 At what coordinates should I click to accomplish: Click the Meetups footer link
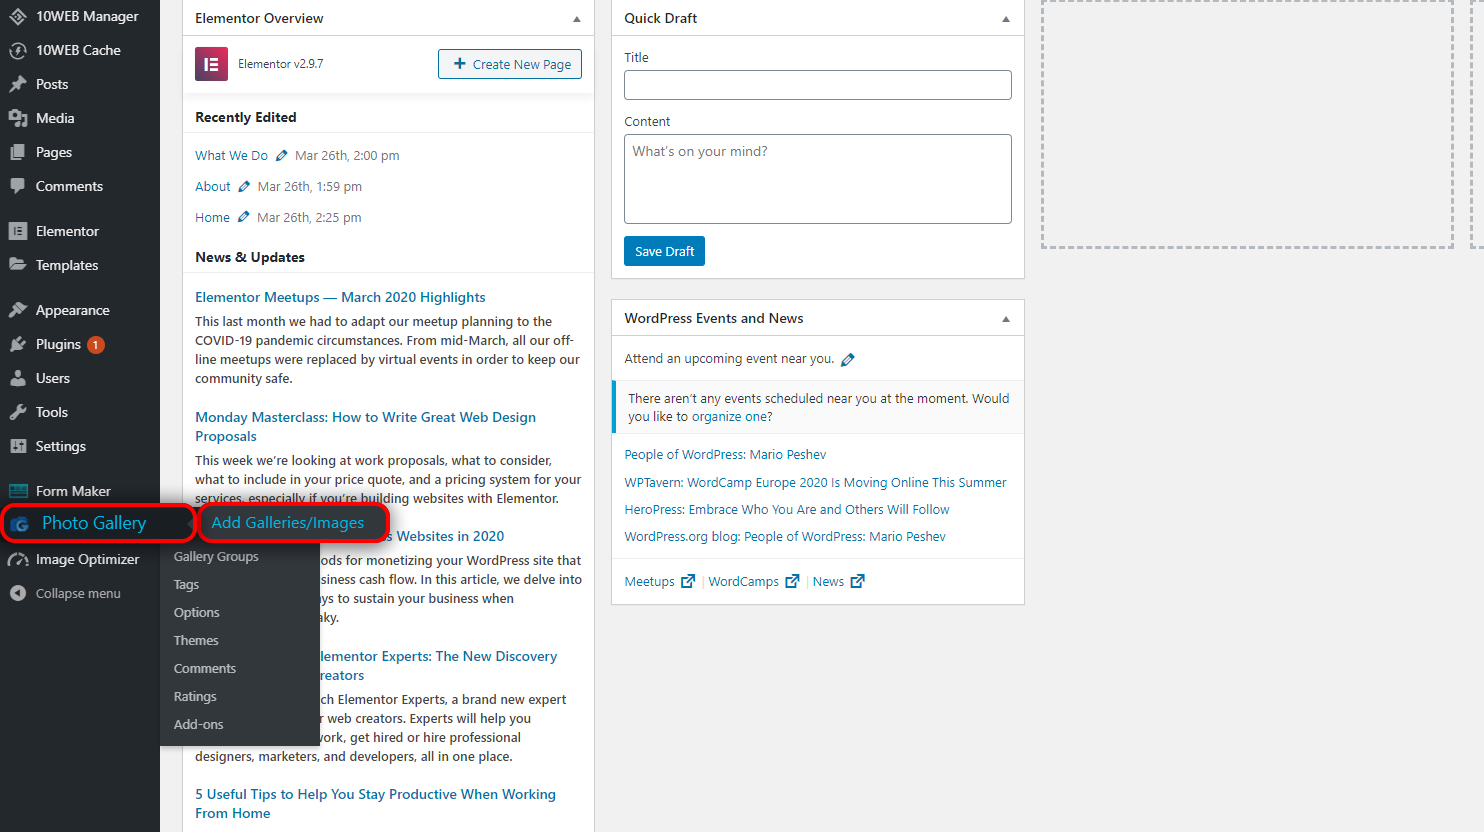[649, 581]
